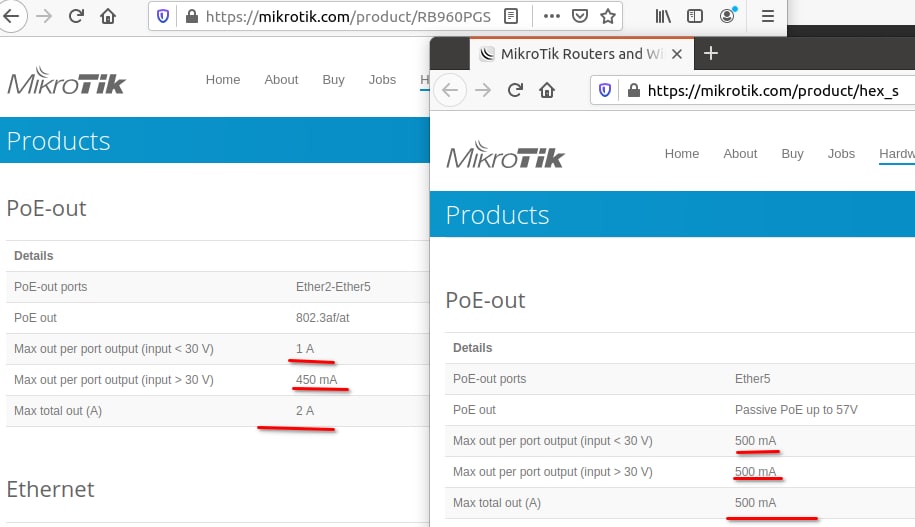The width and height of the screenshot is (915, 527).
Task: Click Products heading in front window
Action: 497,215
